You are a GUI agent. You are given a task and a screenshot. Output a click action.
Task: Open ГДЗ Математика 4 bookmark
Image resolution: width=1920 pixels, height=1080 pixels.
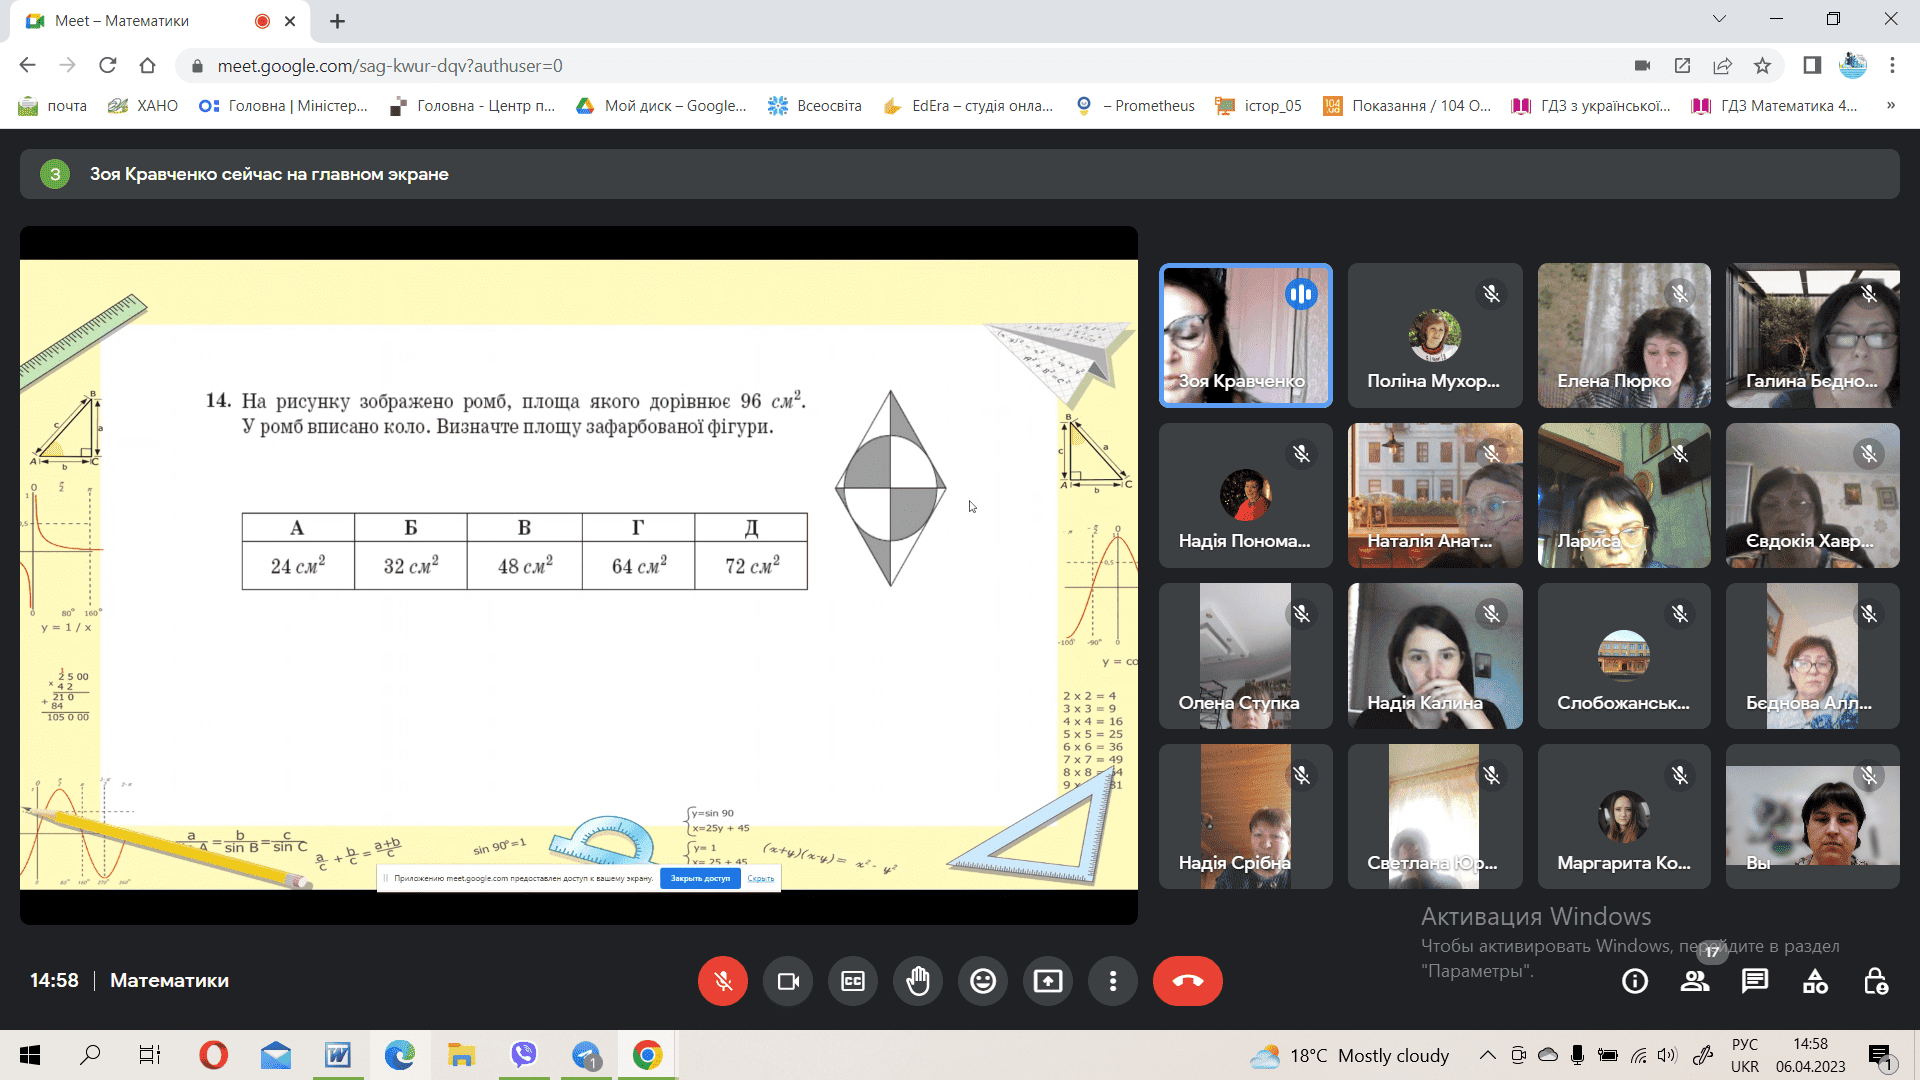pos(1774,106)
